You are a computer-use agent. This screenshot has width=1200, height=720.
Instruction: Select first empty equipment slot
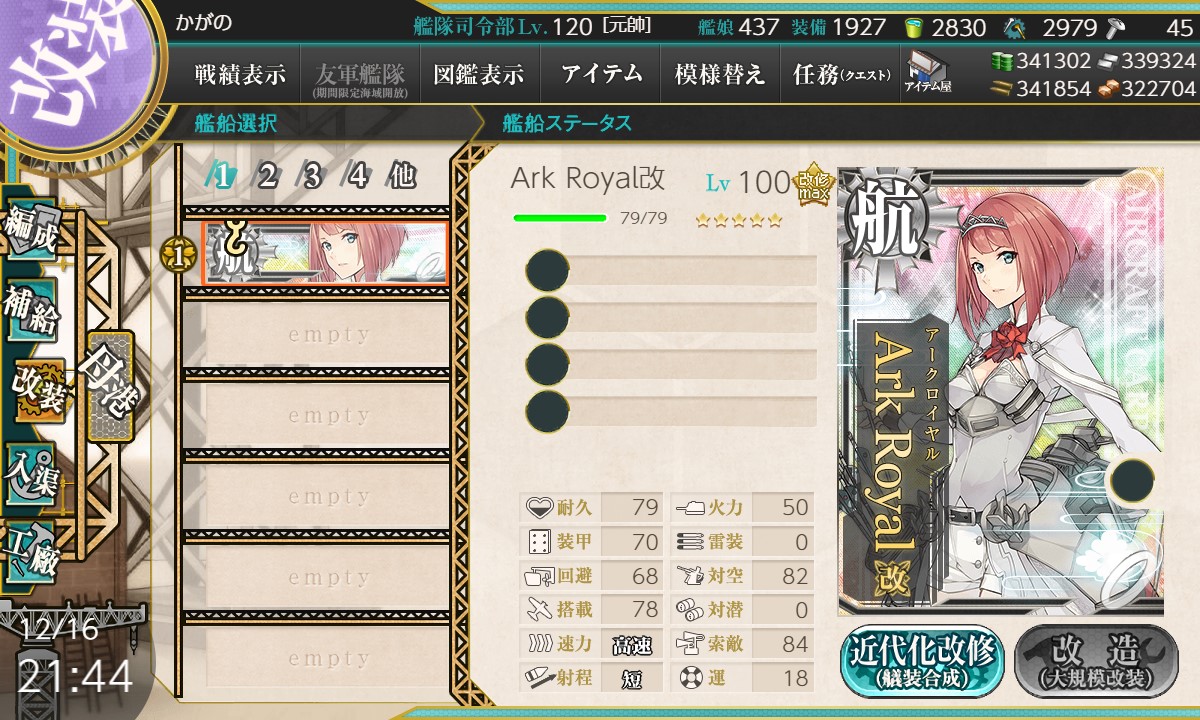tap(671, 270)
